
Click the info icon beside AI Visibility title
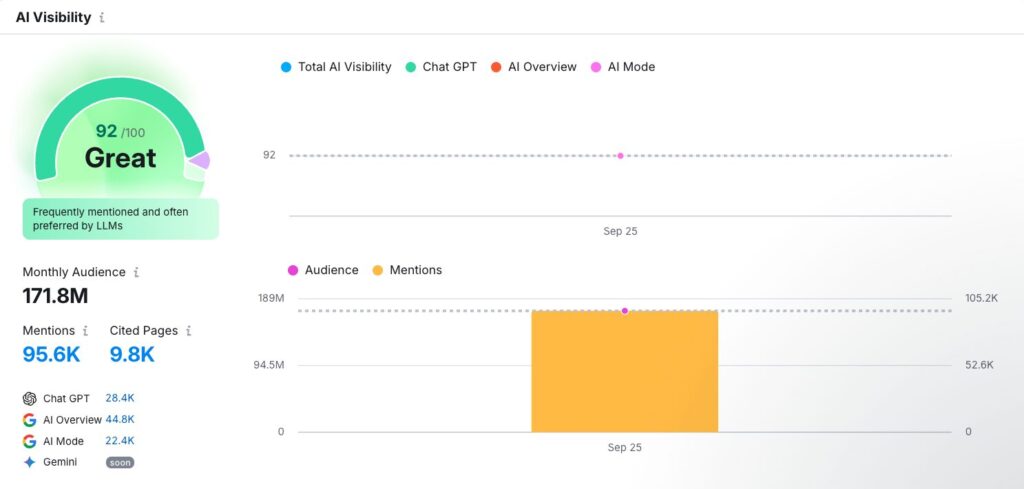pos(102,18)
